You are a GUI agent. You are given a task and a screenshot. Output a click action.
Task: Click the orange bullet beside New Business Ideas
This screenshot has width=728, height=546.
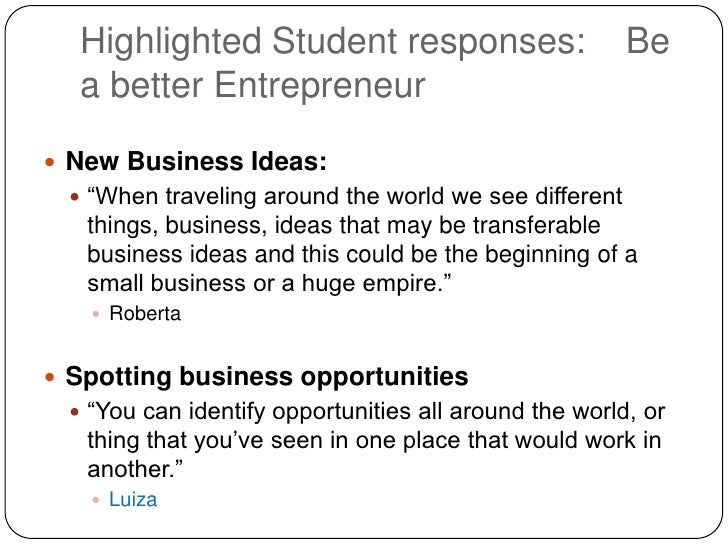(50, 162)
